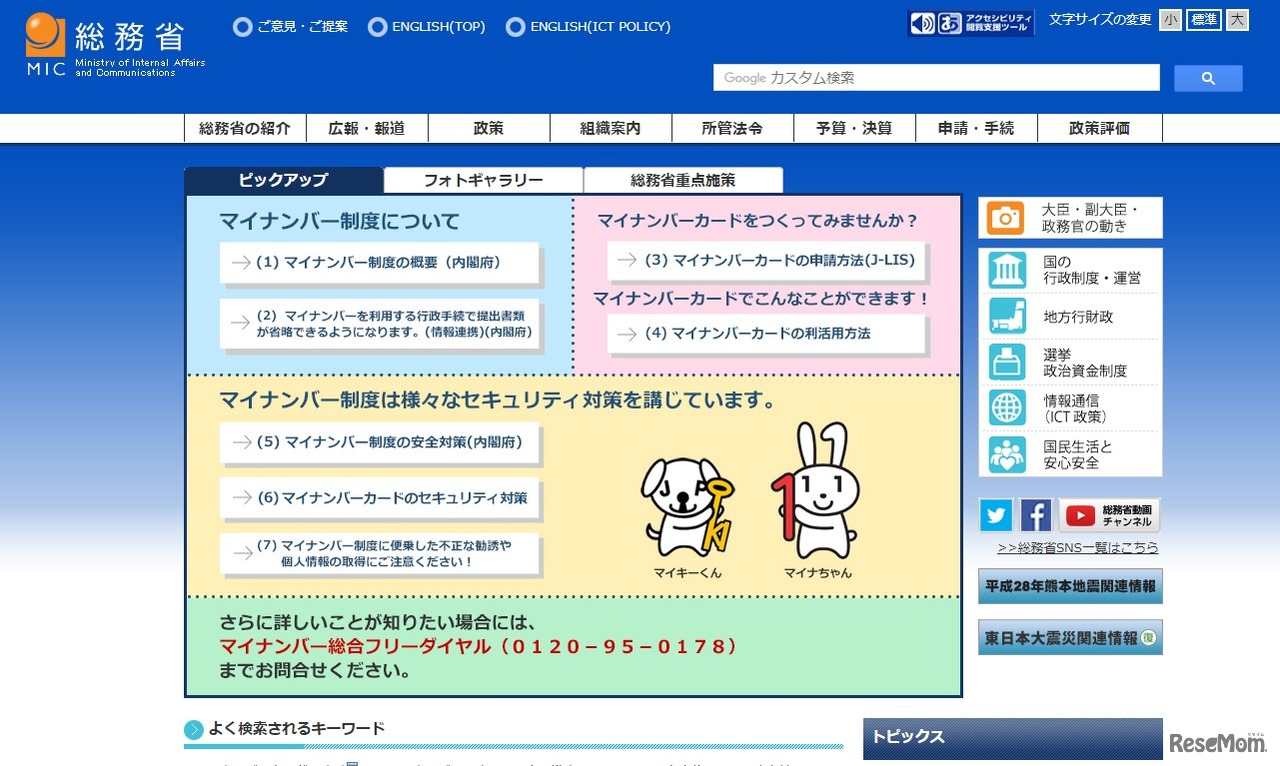
Task: Switch text size to 小
Action: click(1169, 19)
